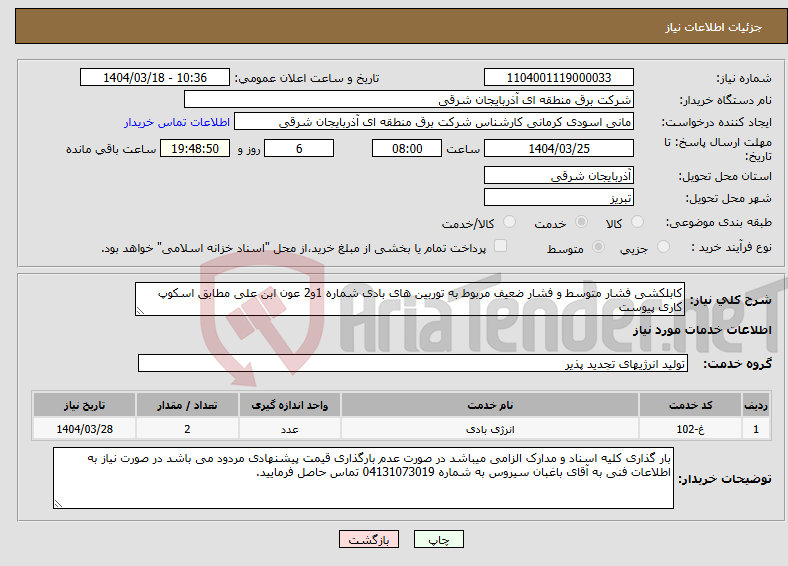Click the شماره نیاز field 1104001119000033

pos(558,77)
